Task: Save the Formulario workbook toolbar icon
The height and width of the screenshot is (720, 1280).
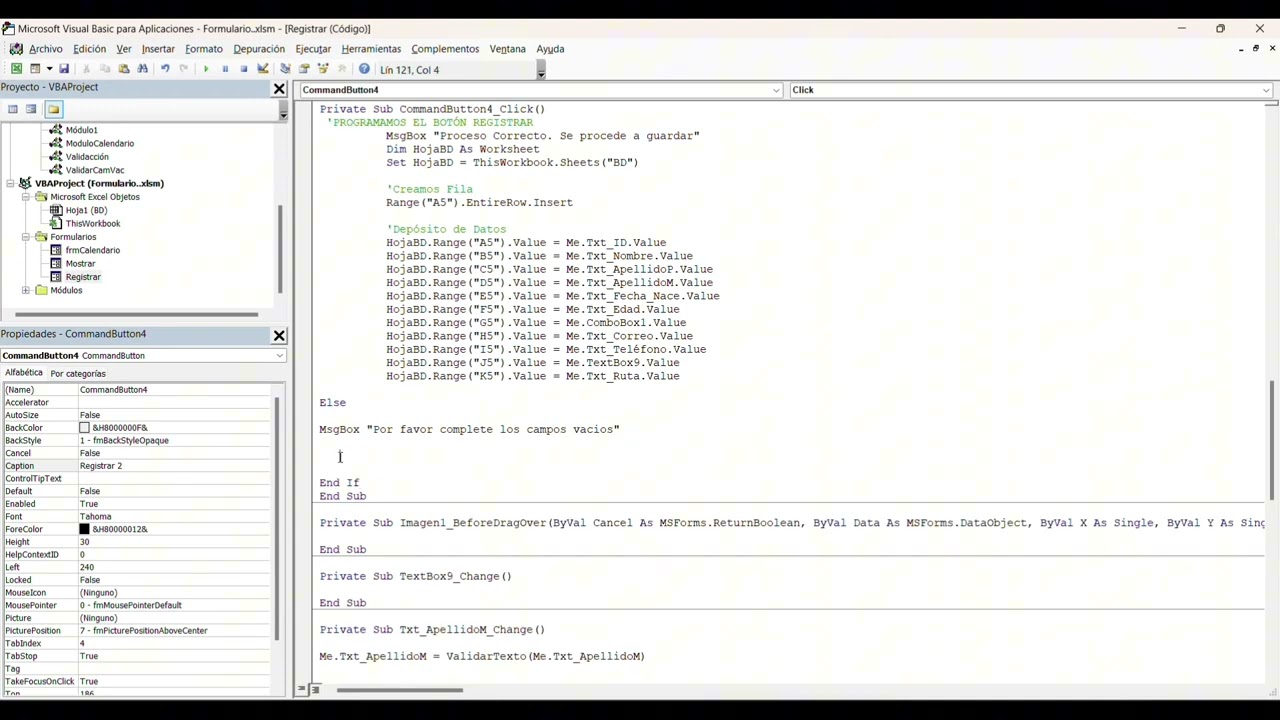Action: pyautogui.click(x=64, y=69)
